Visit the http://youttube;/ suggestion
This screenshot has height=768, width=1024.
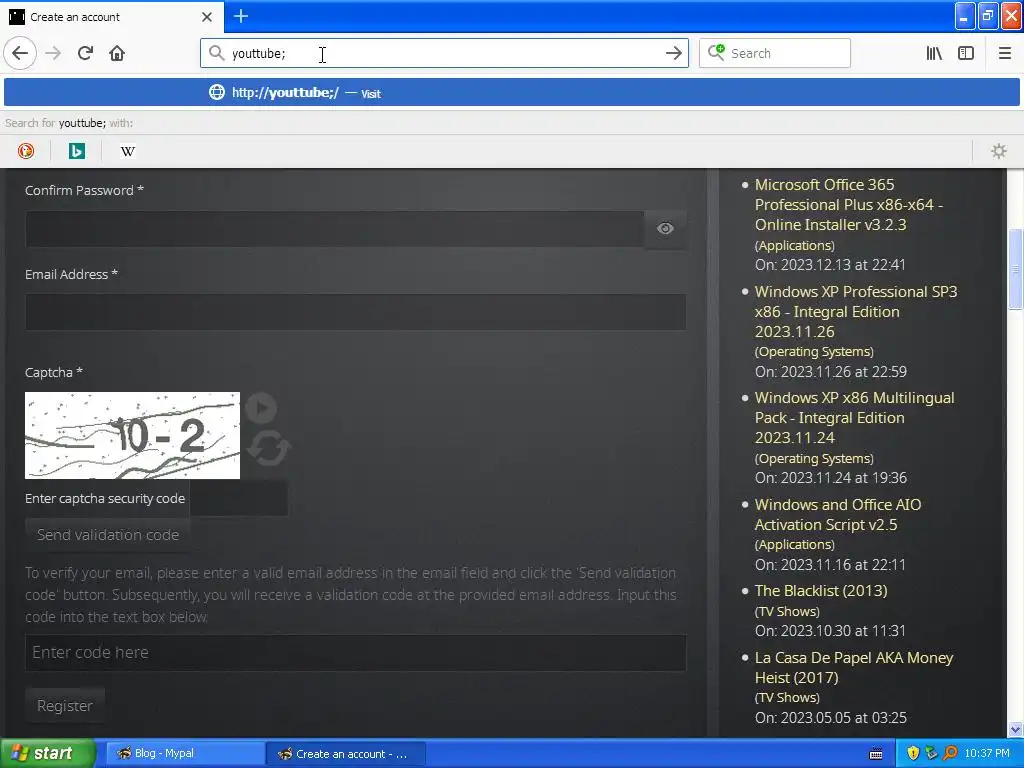coord(511,93)
